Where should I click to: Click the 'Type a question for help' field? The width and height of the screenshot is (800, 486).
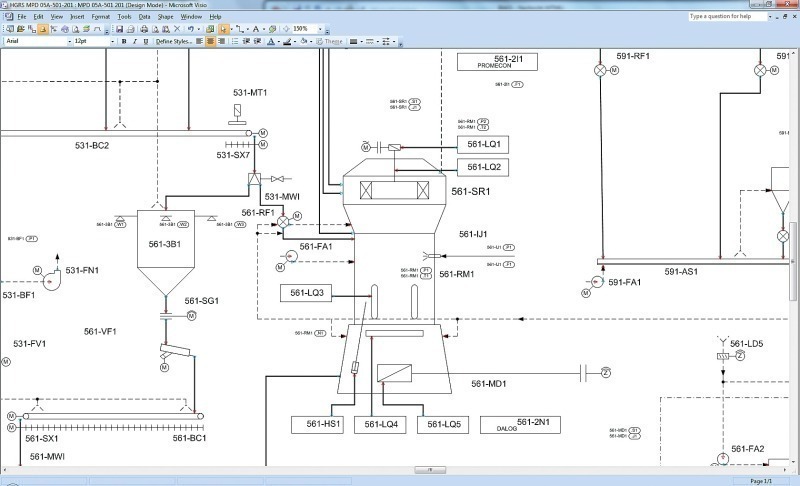point(730,17)
